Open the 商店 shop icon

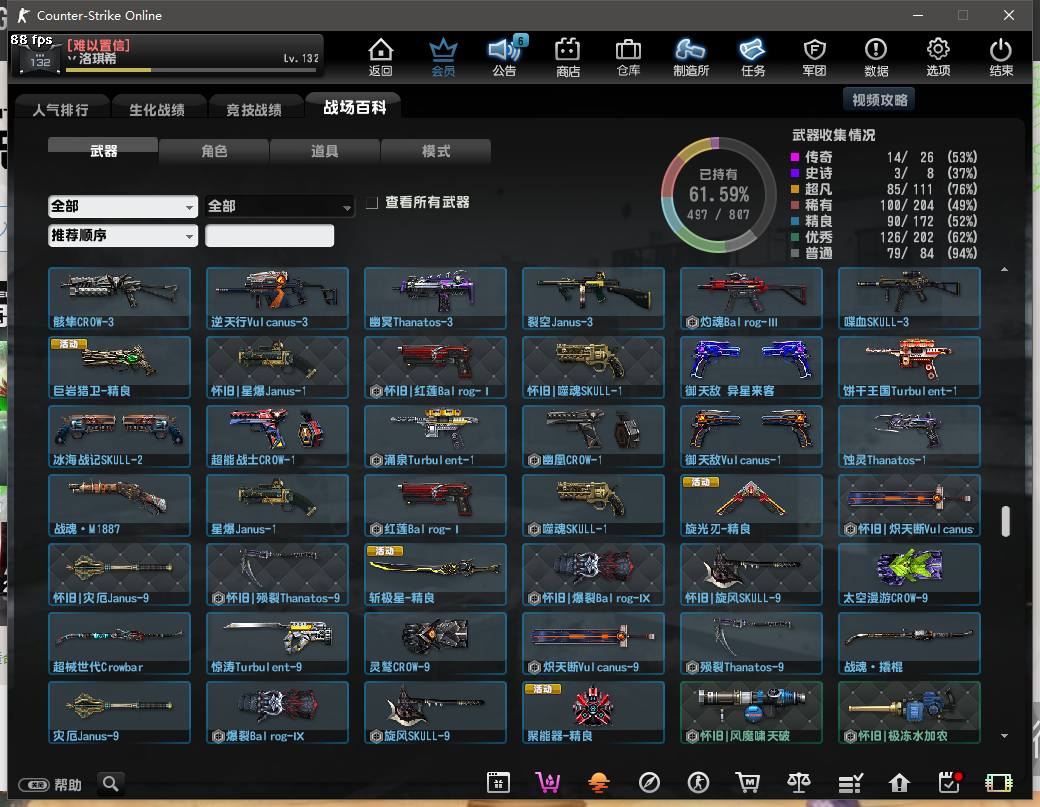(x=567, y=56)
